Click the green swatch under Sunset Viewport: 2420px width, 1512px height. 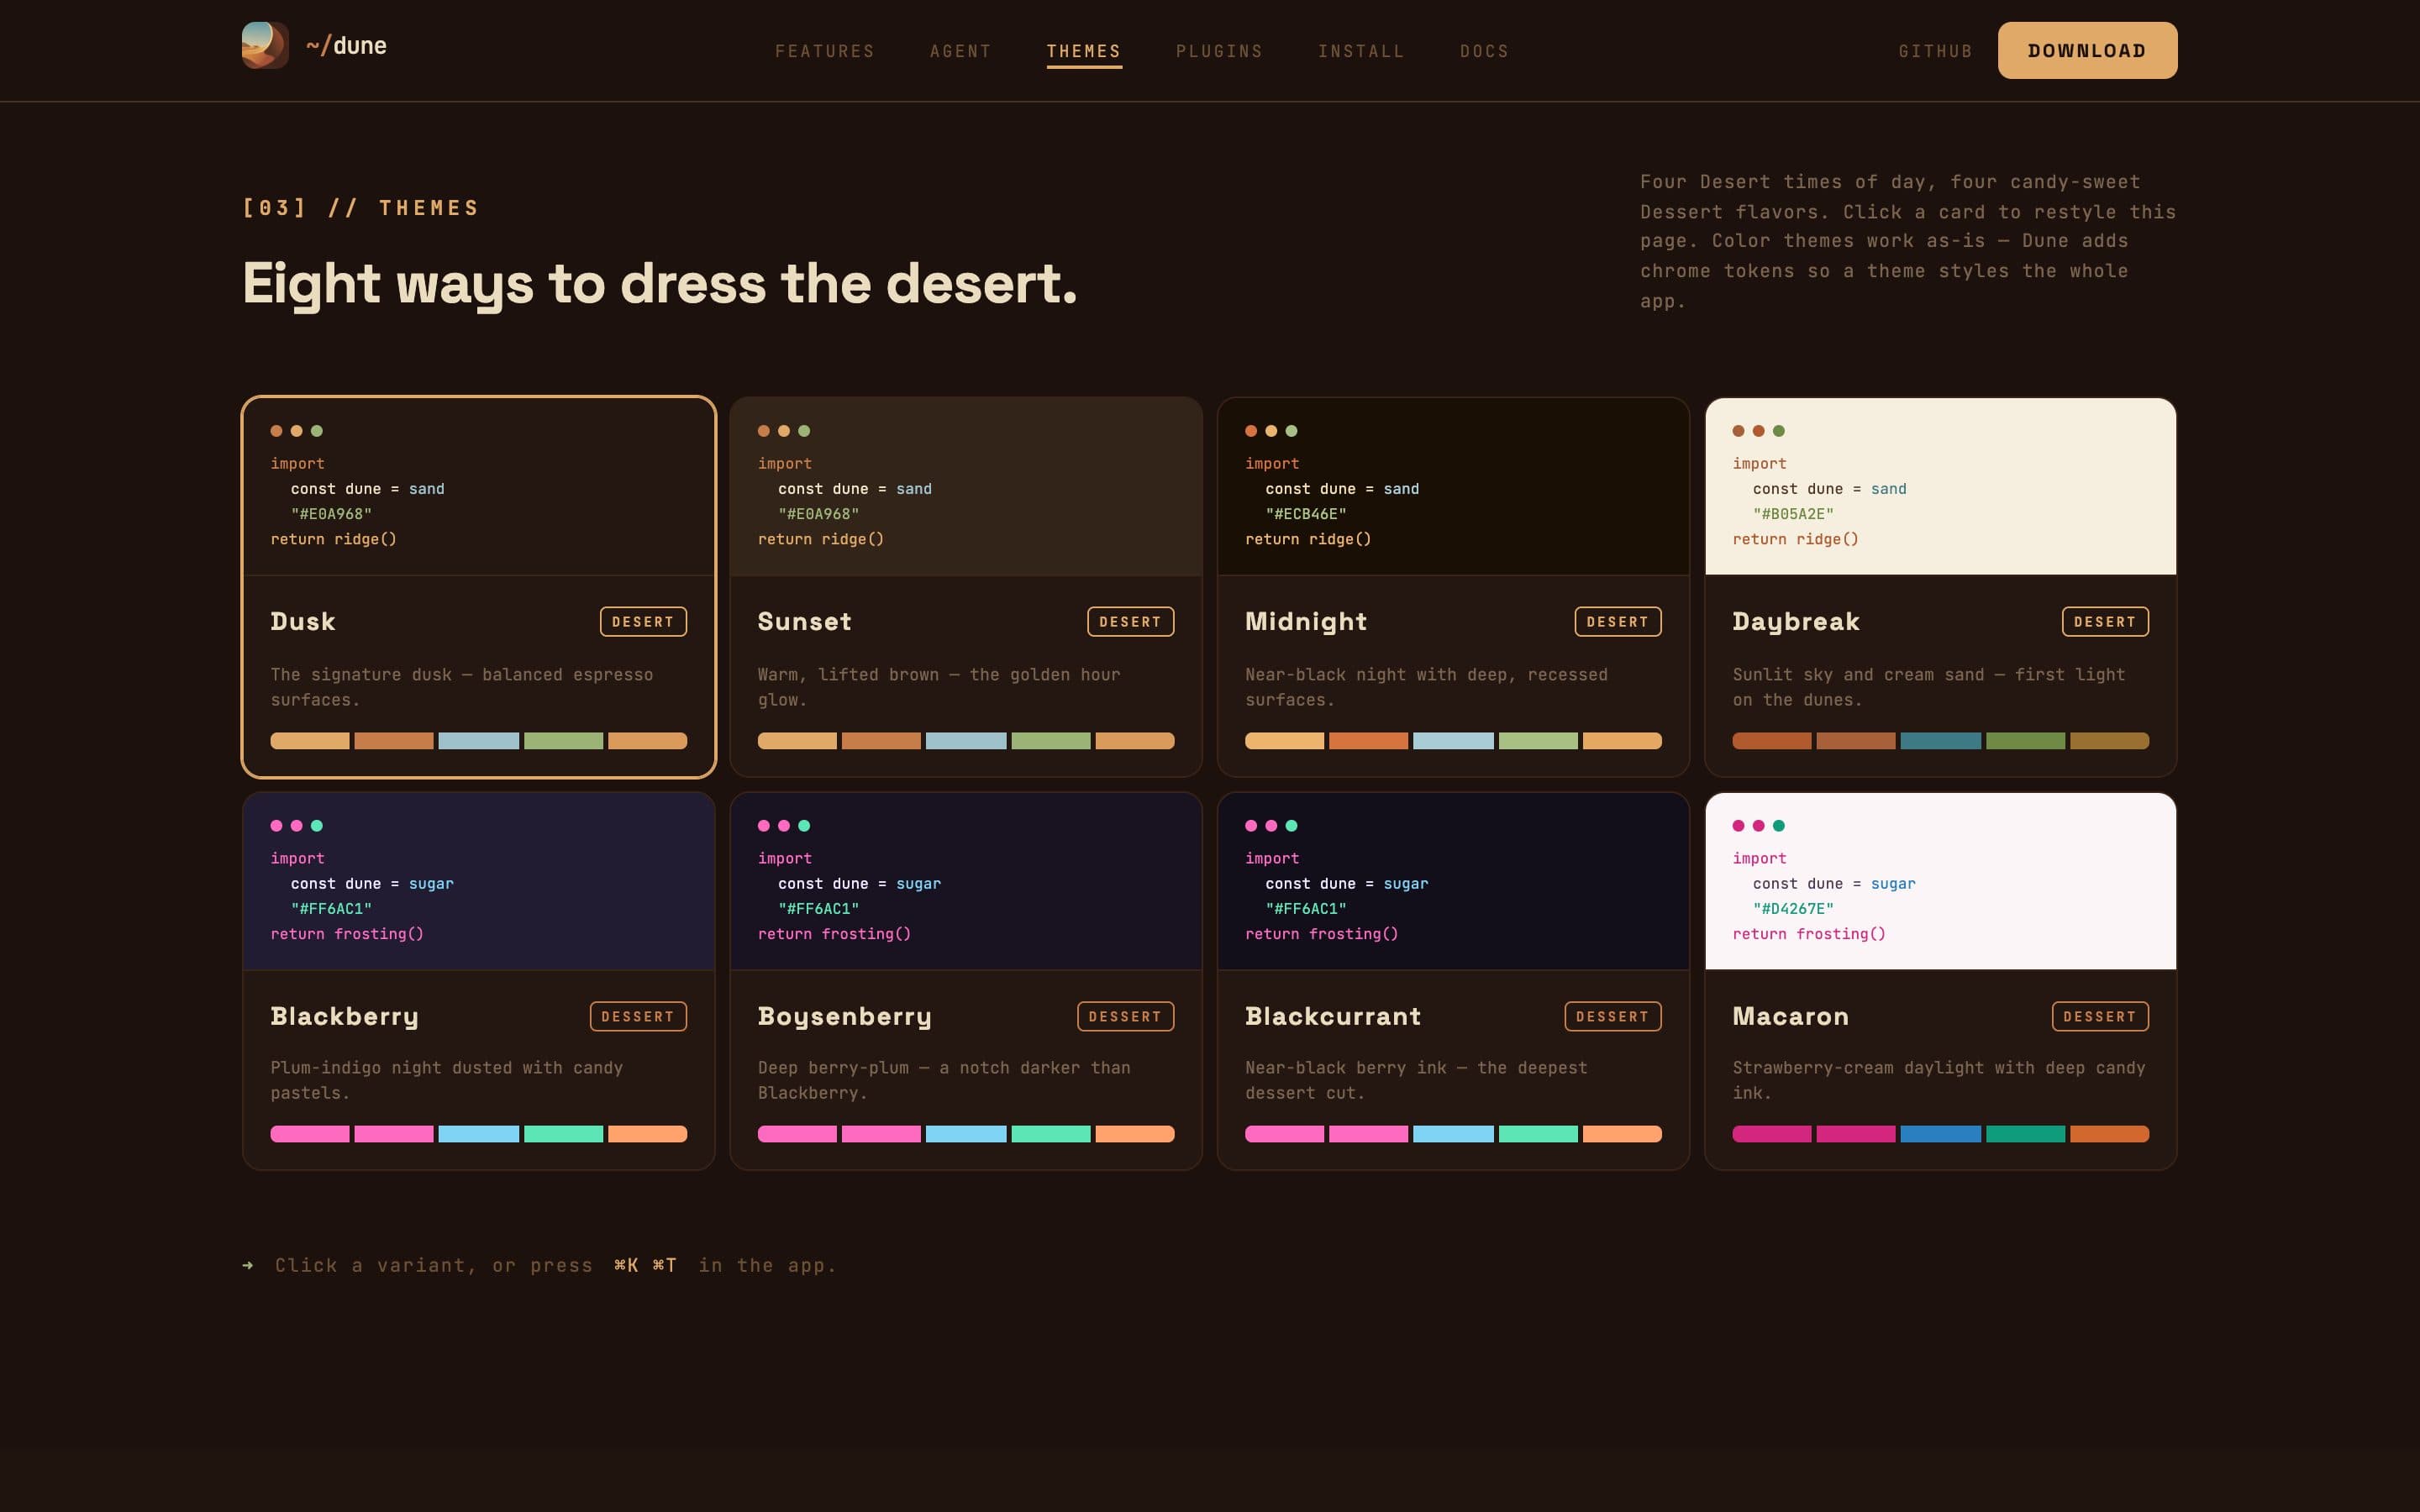point(1050,741)
